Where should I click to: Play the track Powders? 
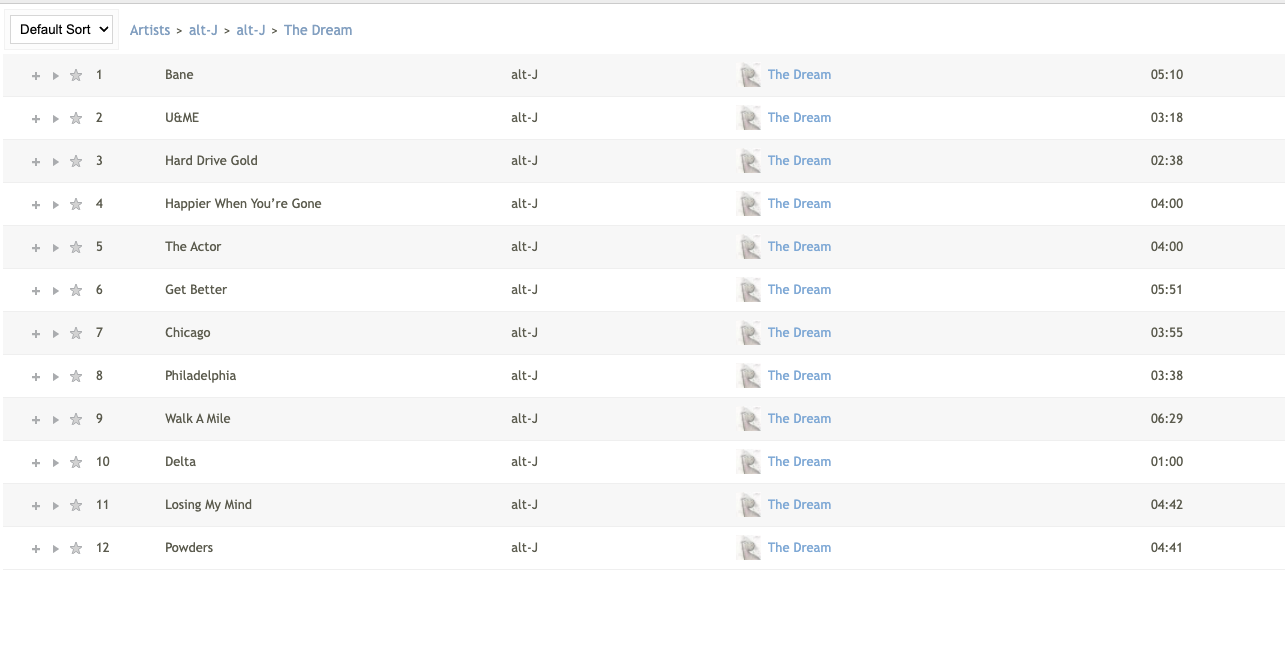tap(56, 549)
